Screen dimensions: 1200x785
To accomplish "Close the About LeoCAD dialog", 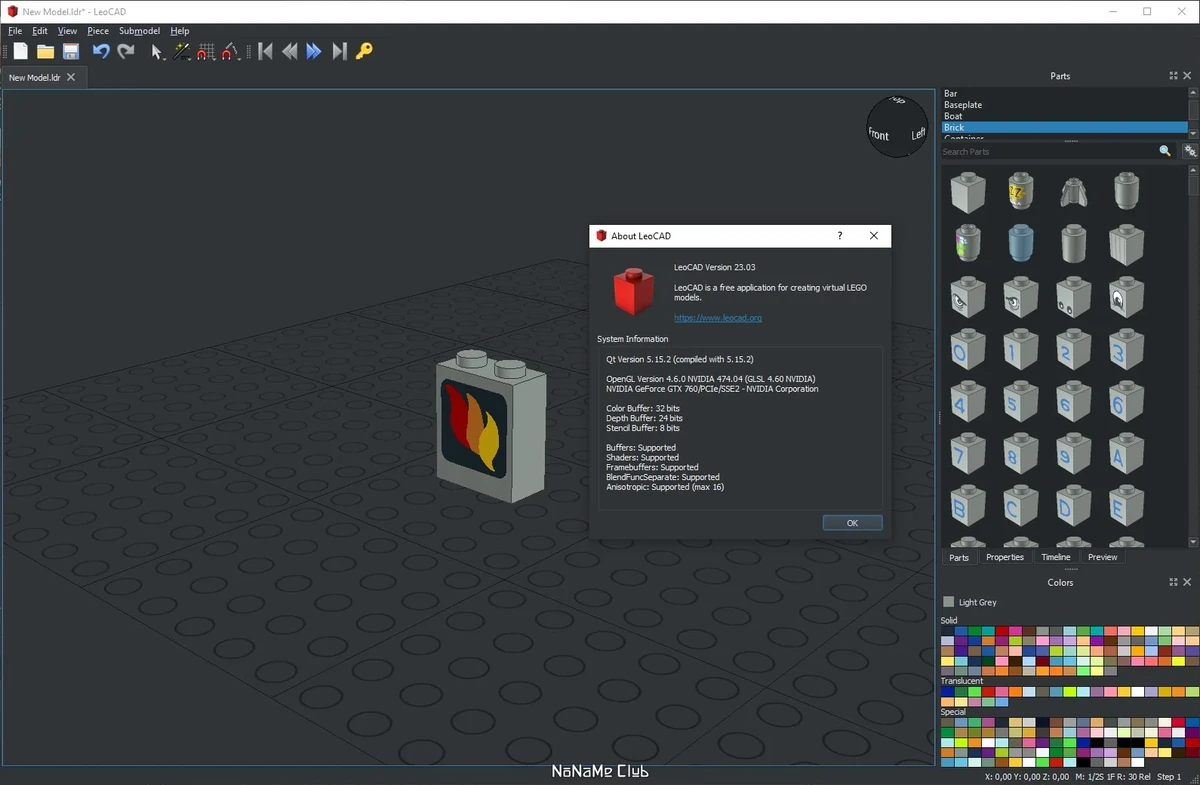I will click(x=874, y=236).
